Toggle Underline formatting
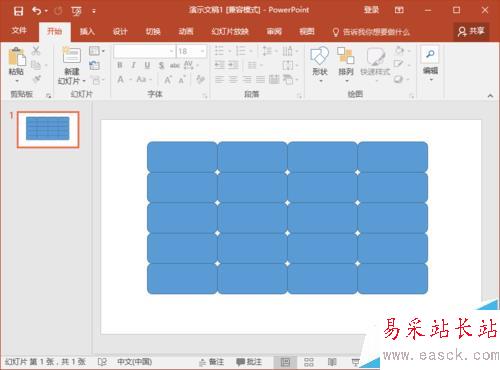 [147, 65]
